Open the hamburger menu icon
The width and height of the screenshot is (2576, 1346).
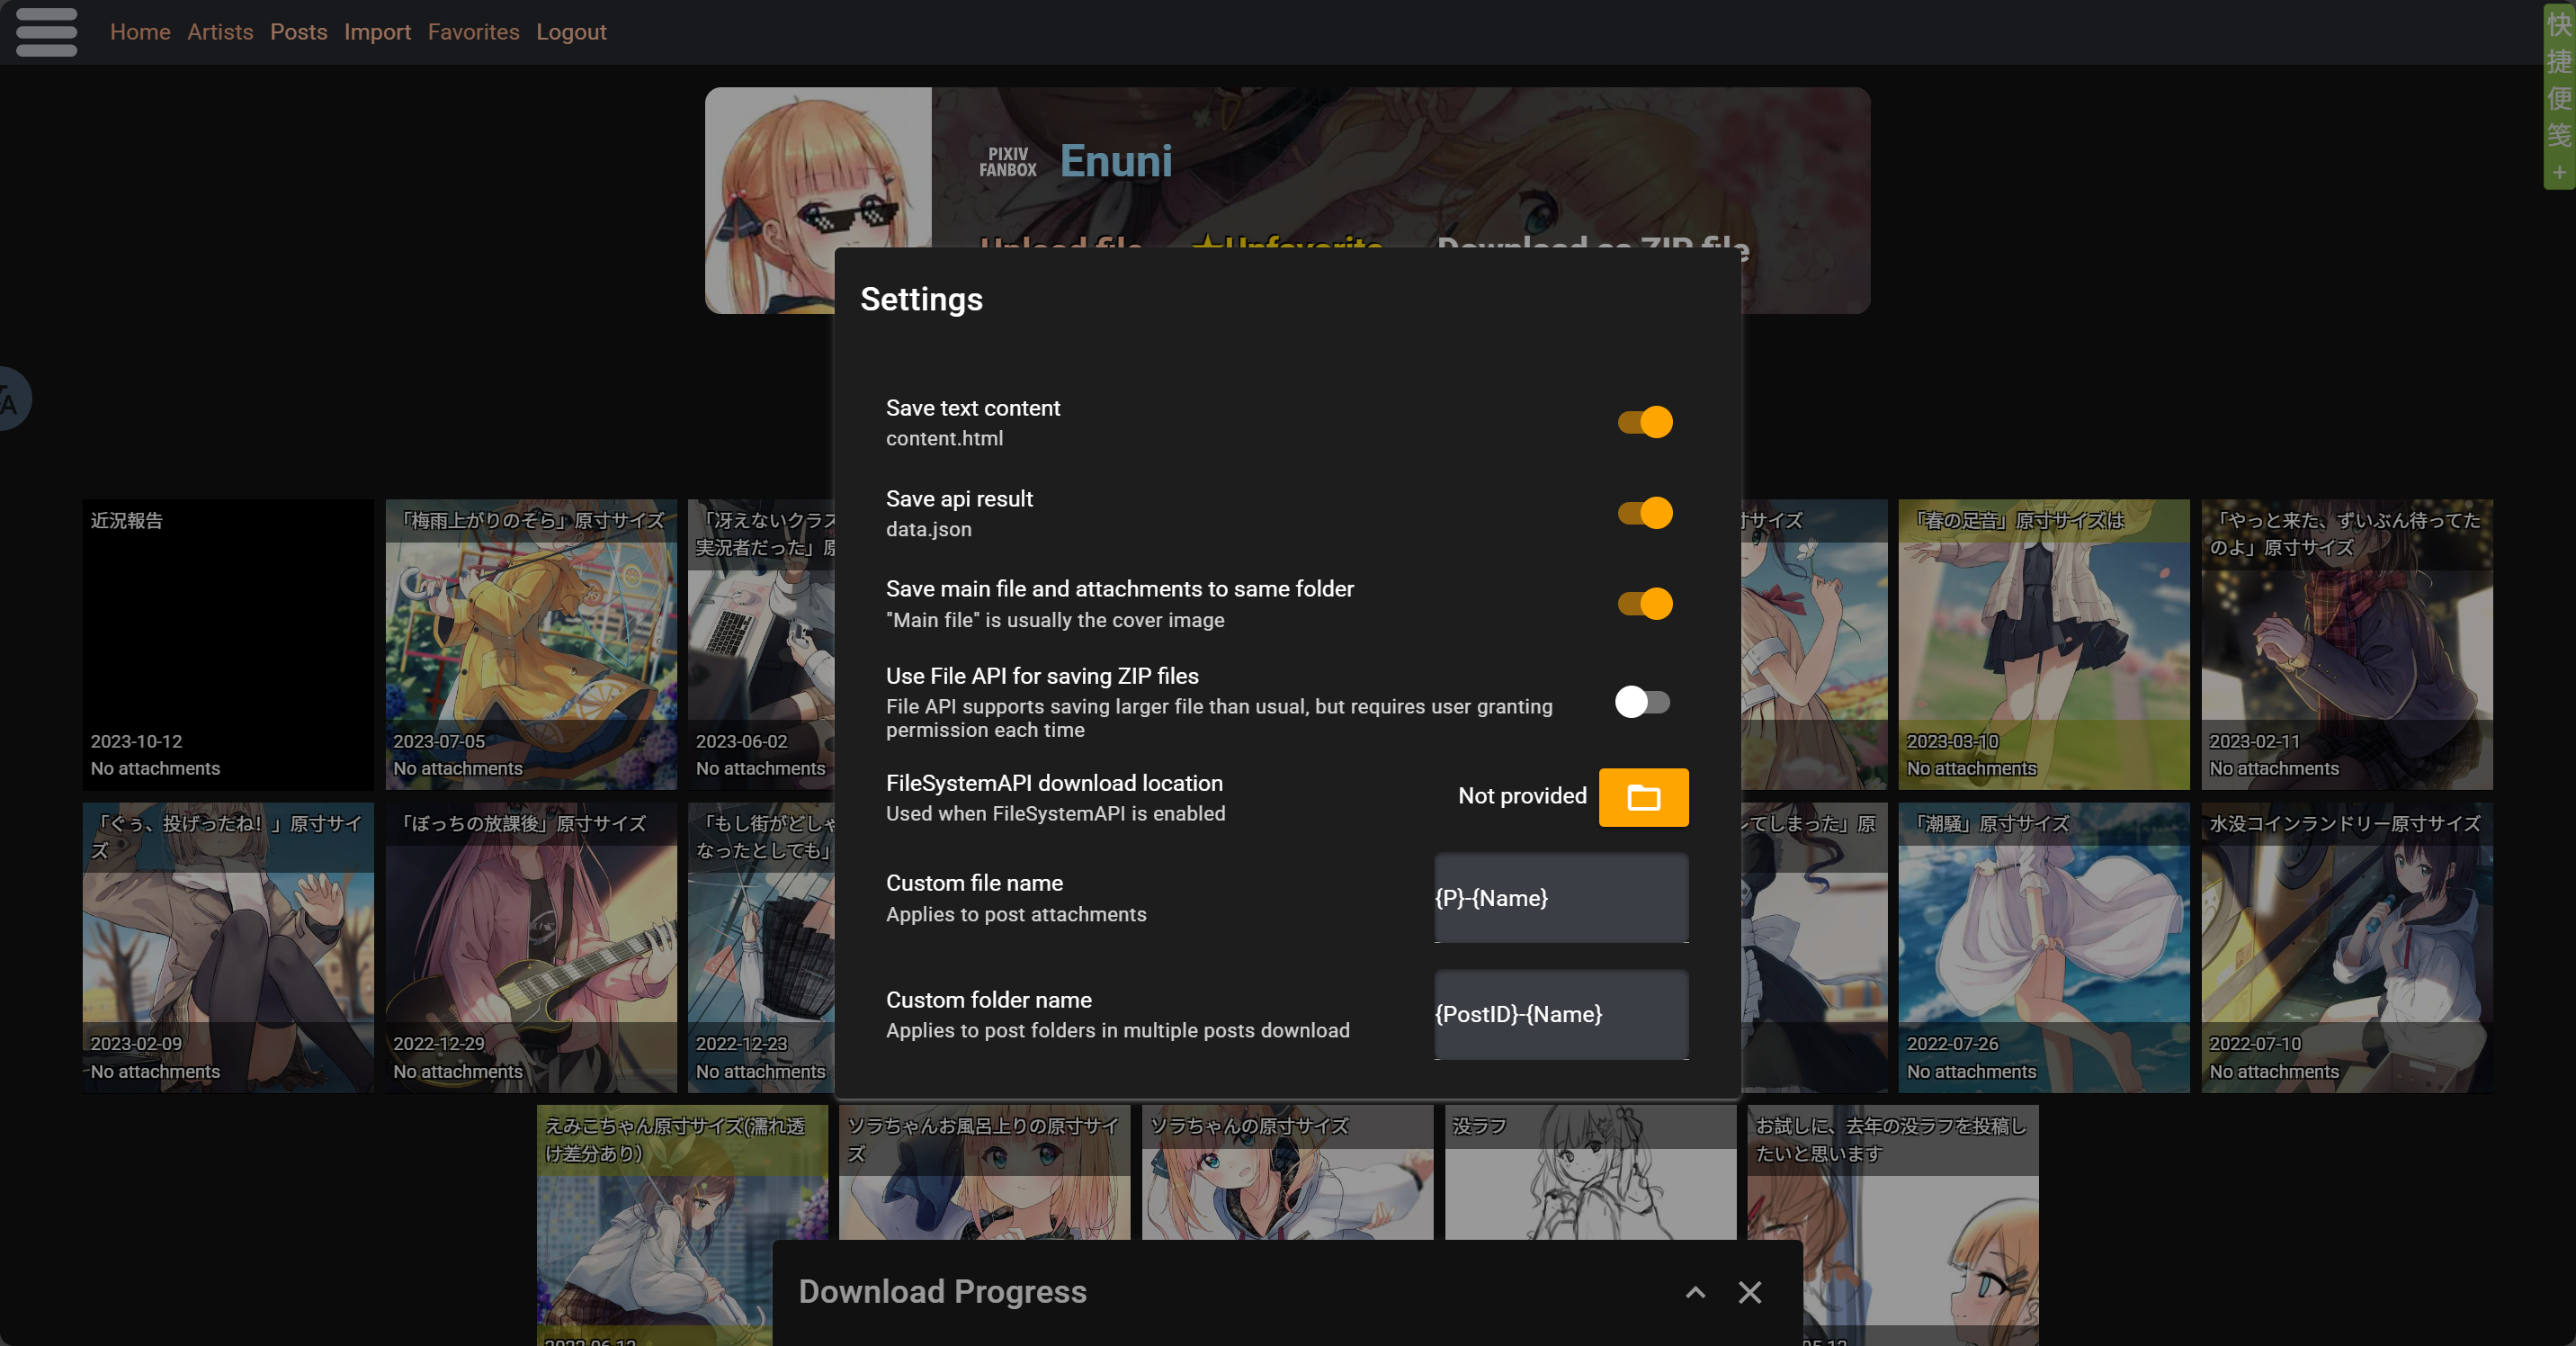coord(46,32)
